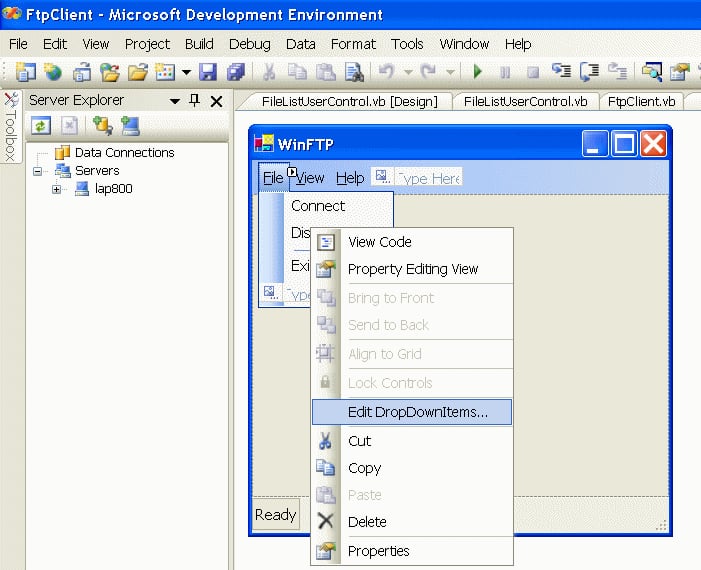Open the Debug menu
Image resolution: width=701 pixels, height=570 pixels.
click(x=249, y=44)
